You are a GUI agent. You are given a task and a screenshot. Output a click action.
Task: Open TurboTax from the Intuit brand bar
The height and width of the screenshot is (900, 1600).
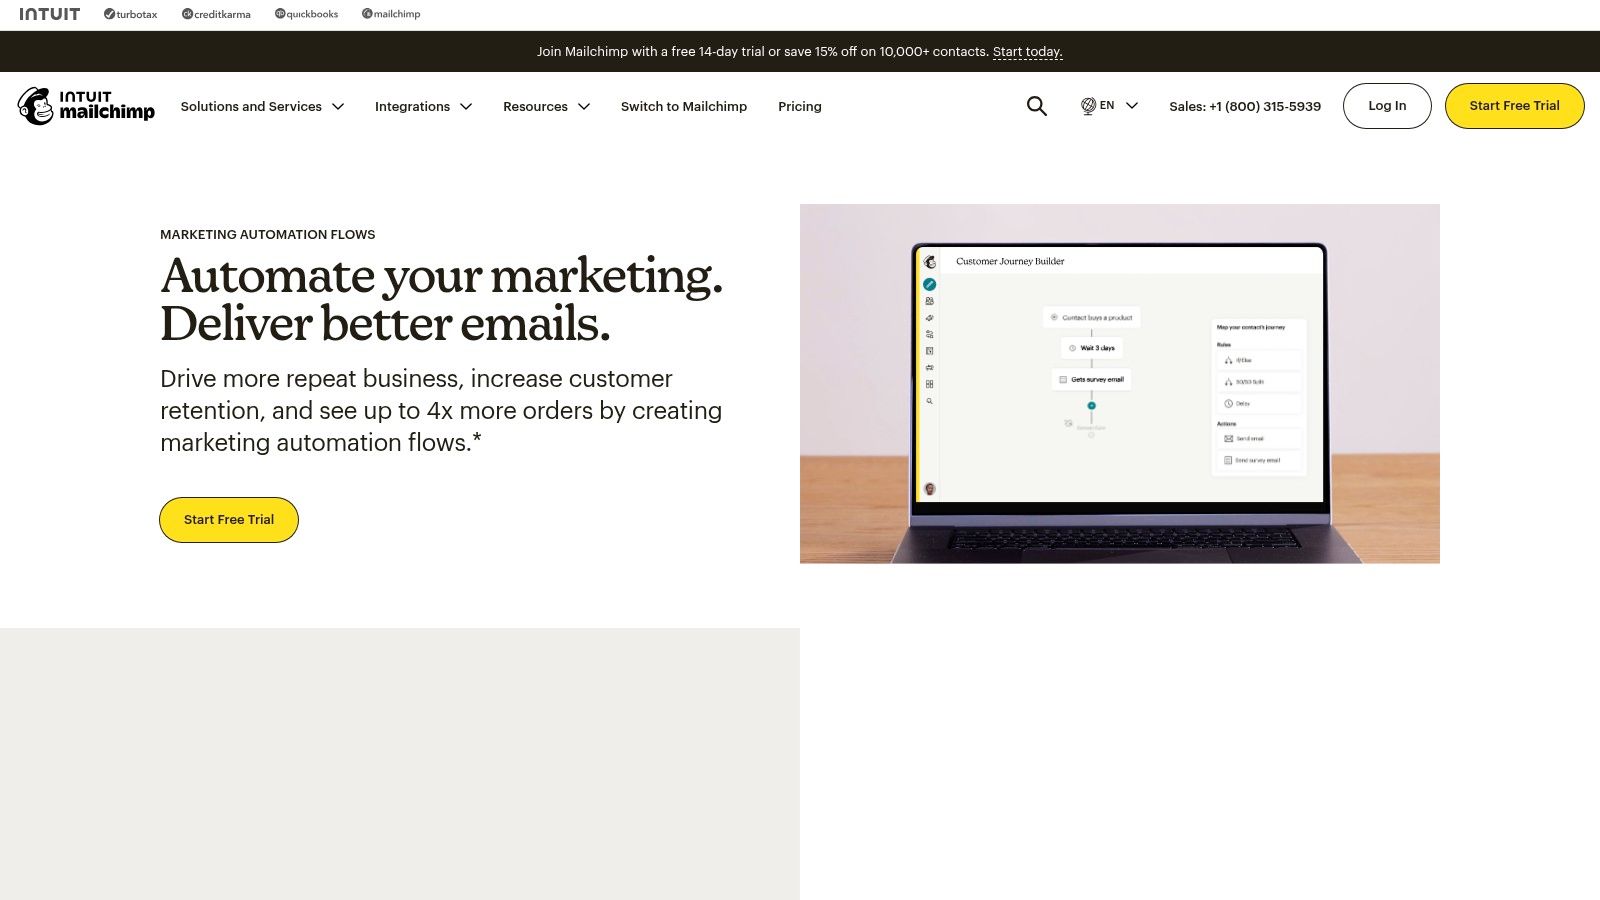130,14
